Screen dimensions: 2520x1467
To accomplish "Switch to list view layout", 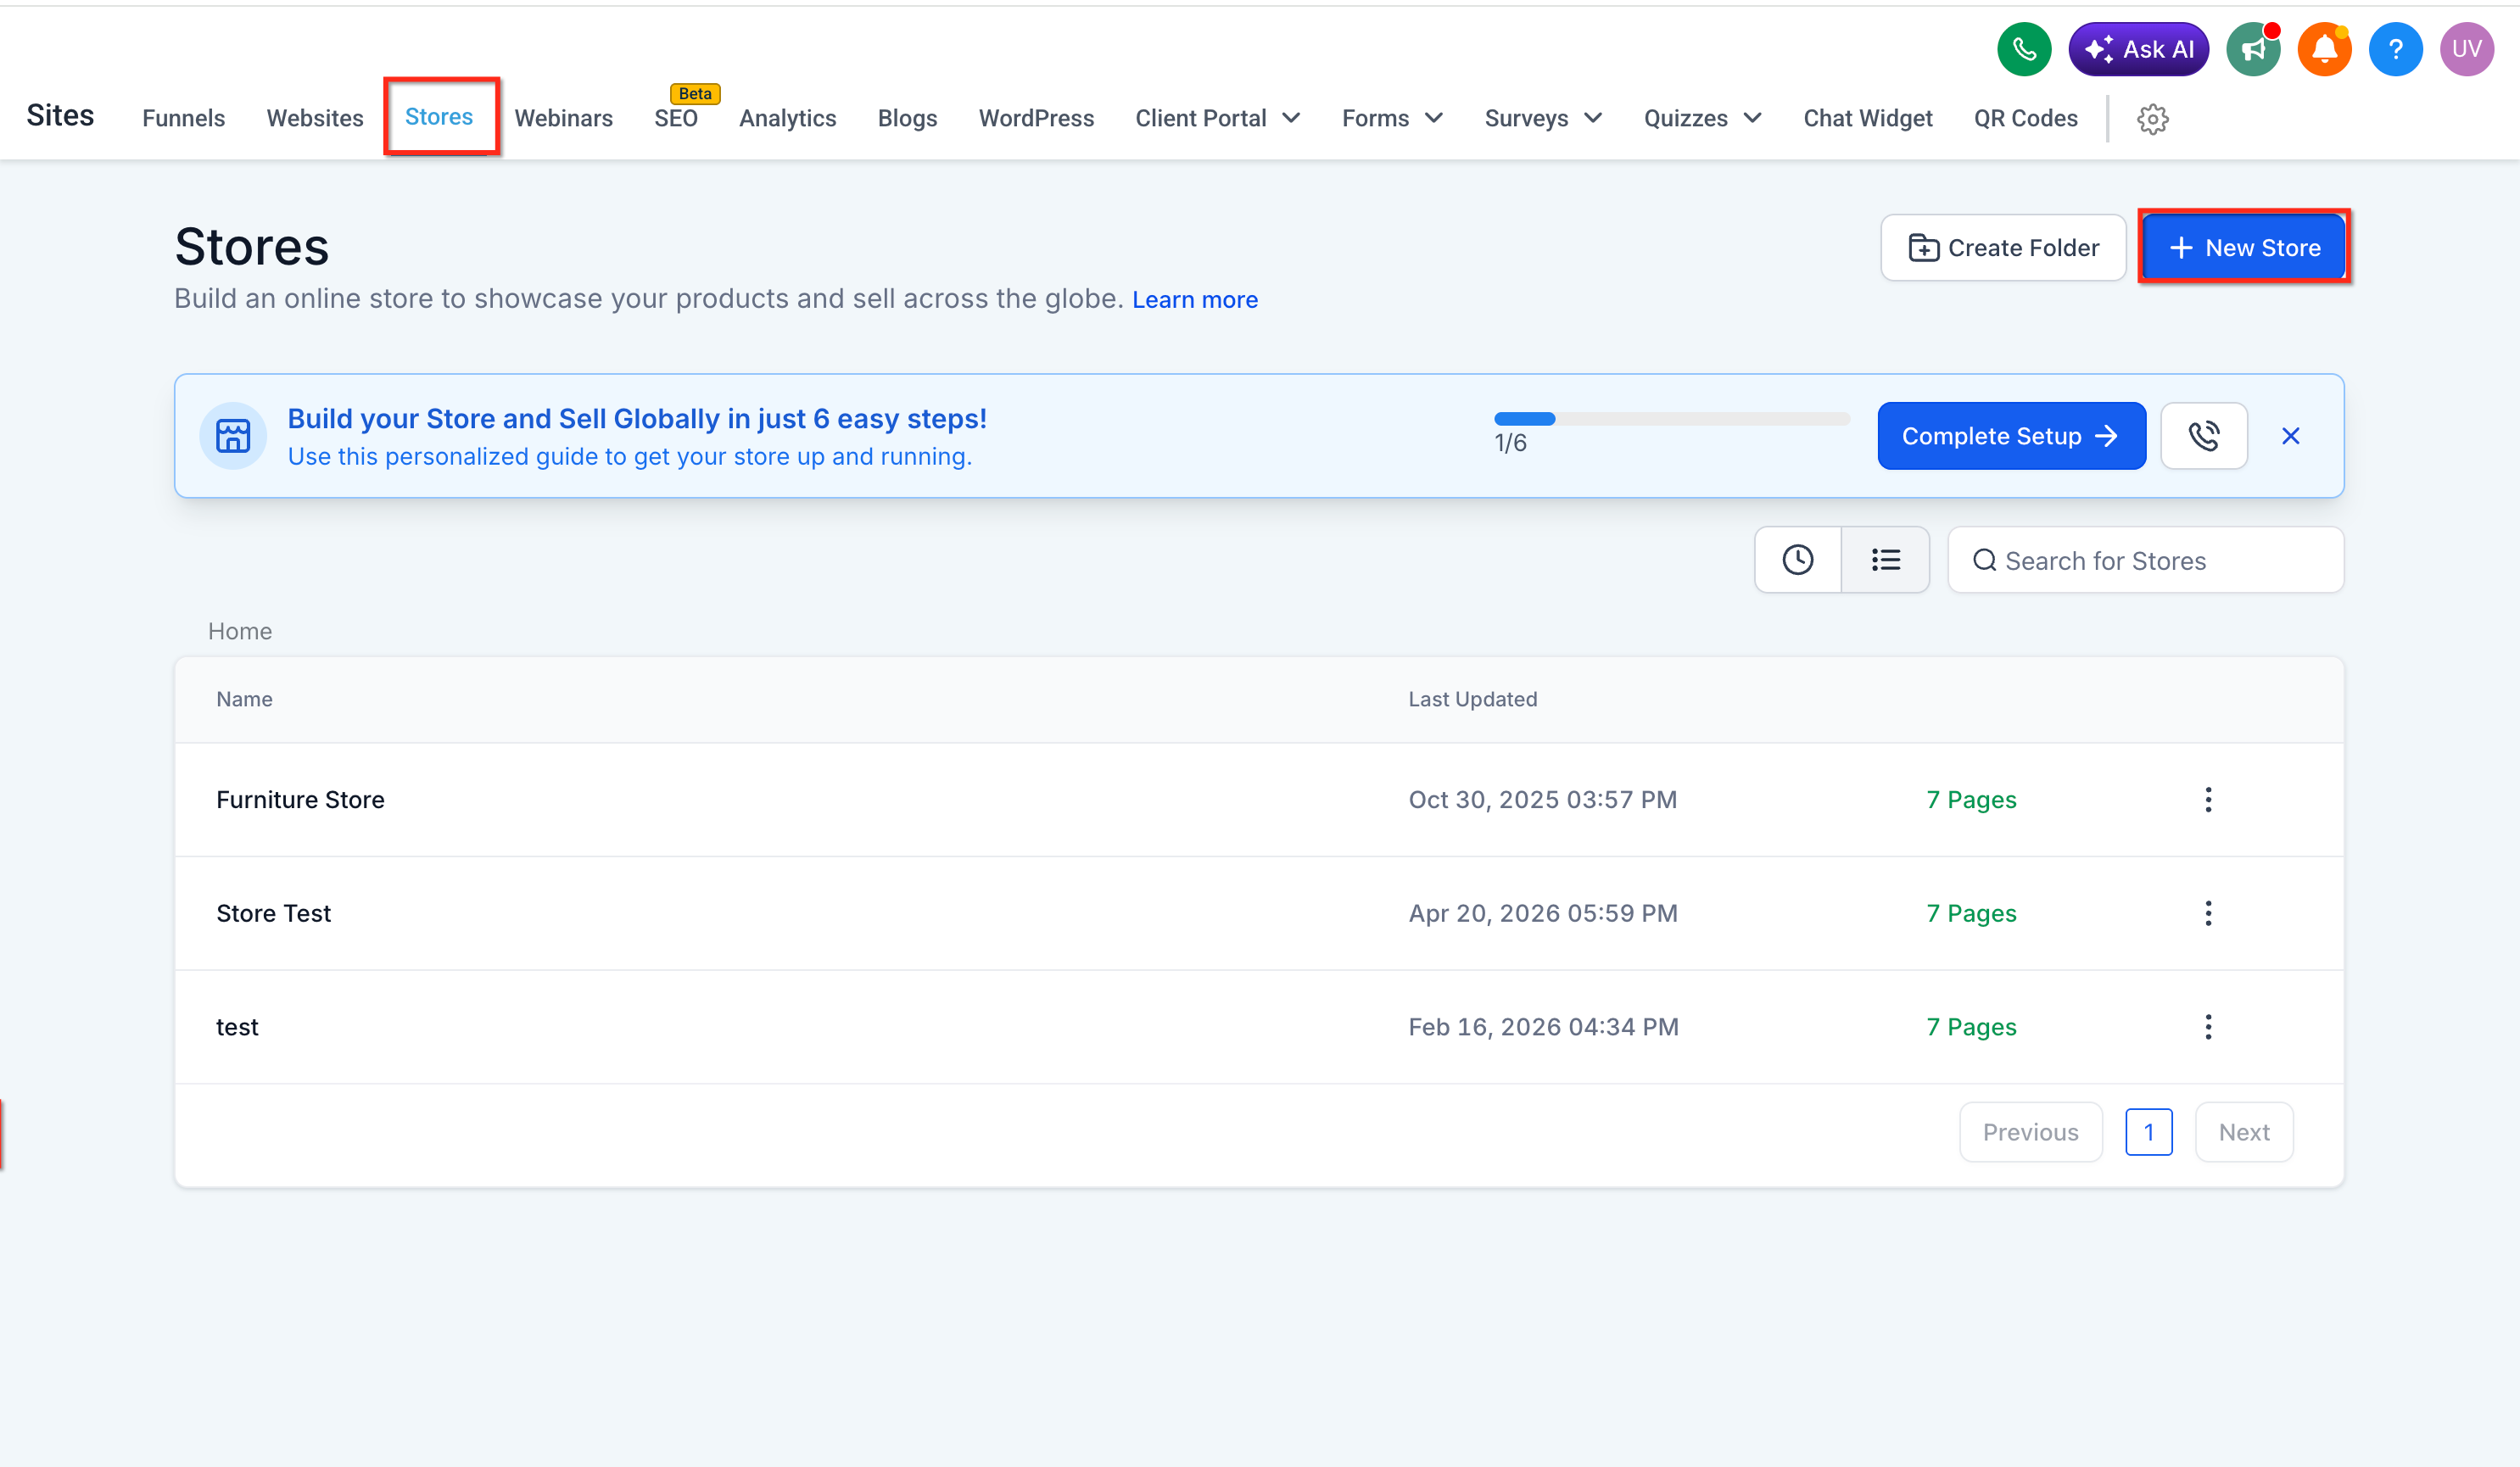I will (1885, 560).
